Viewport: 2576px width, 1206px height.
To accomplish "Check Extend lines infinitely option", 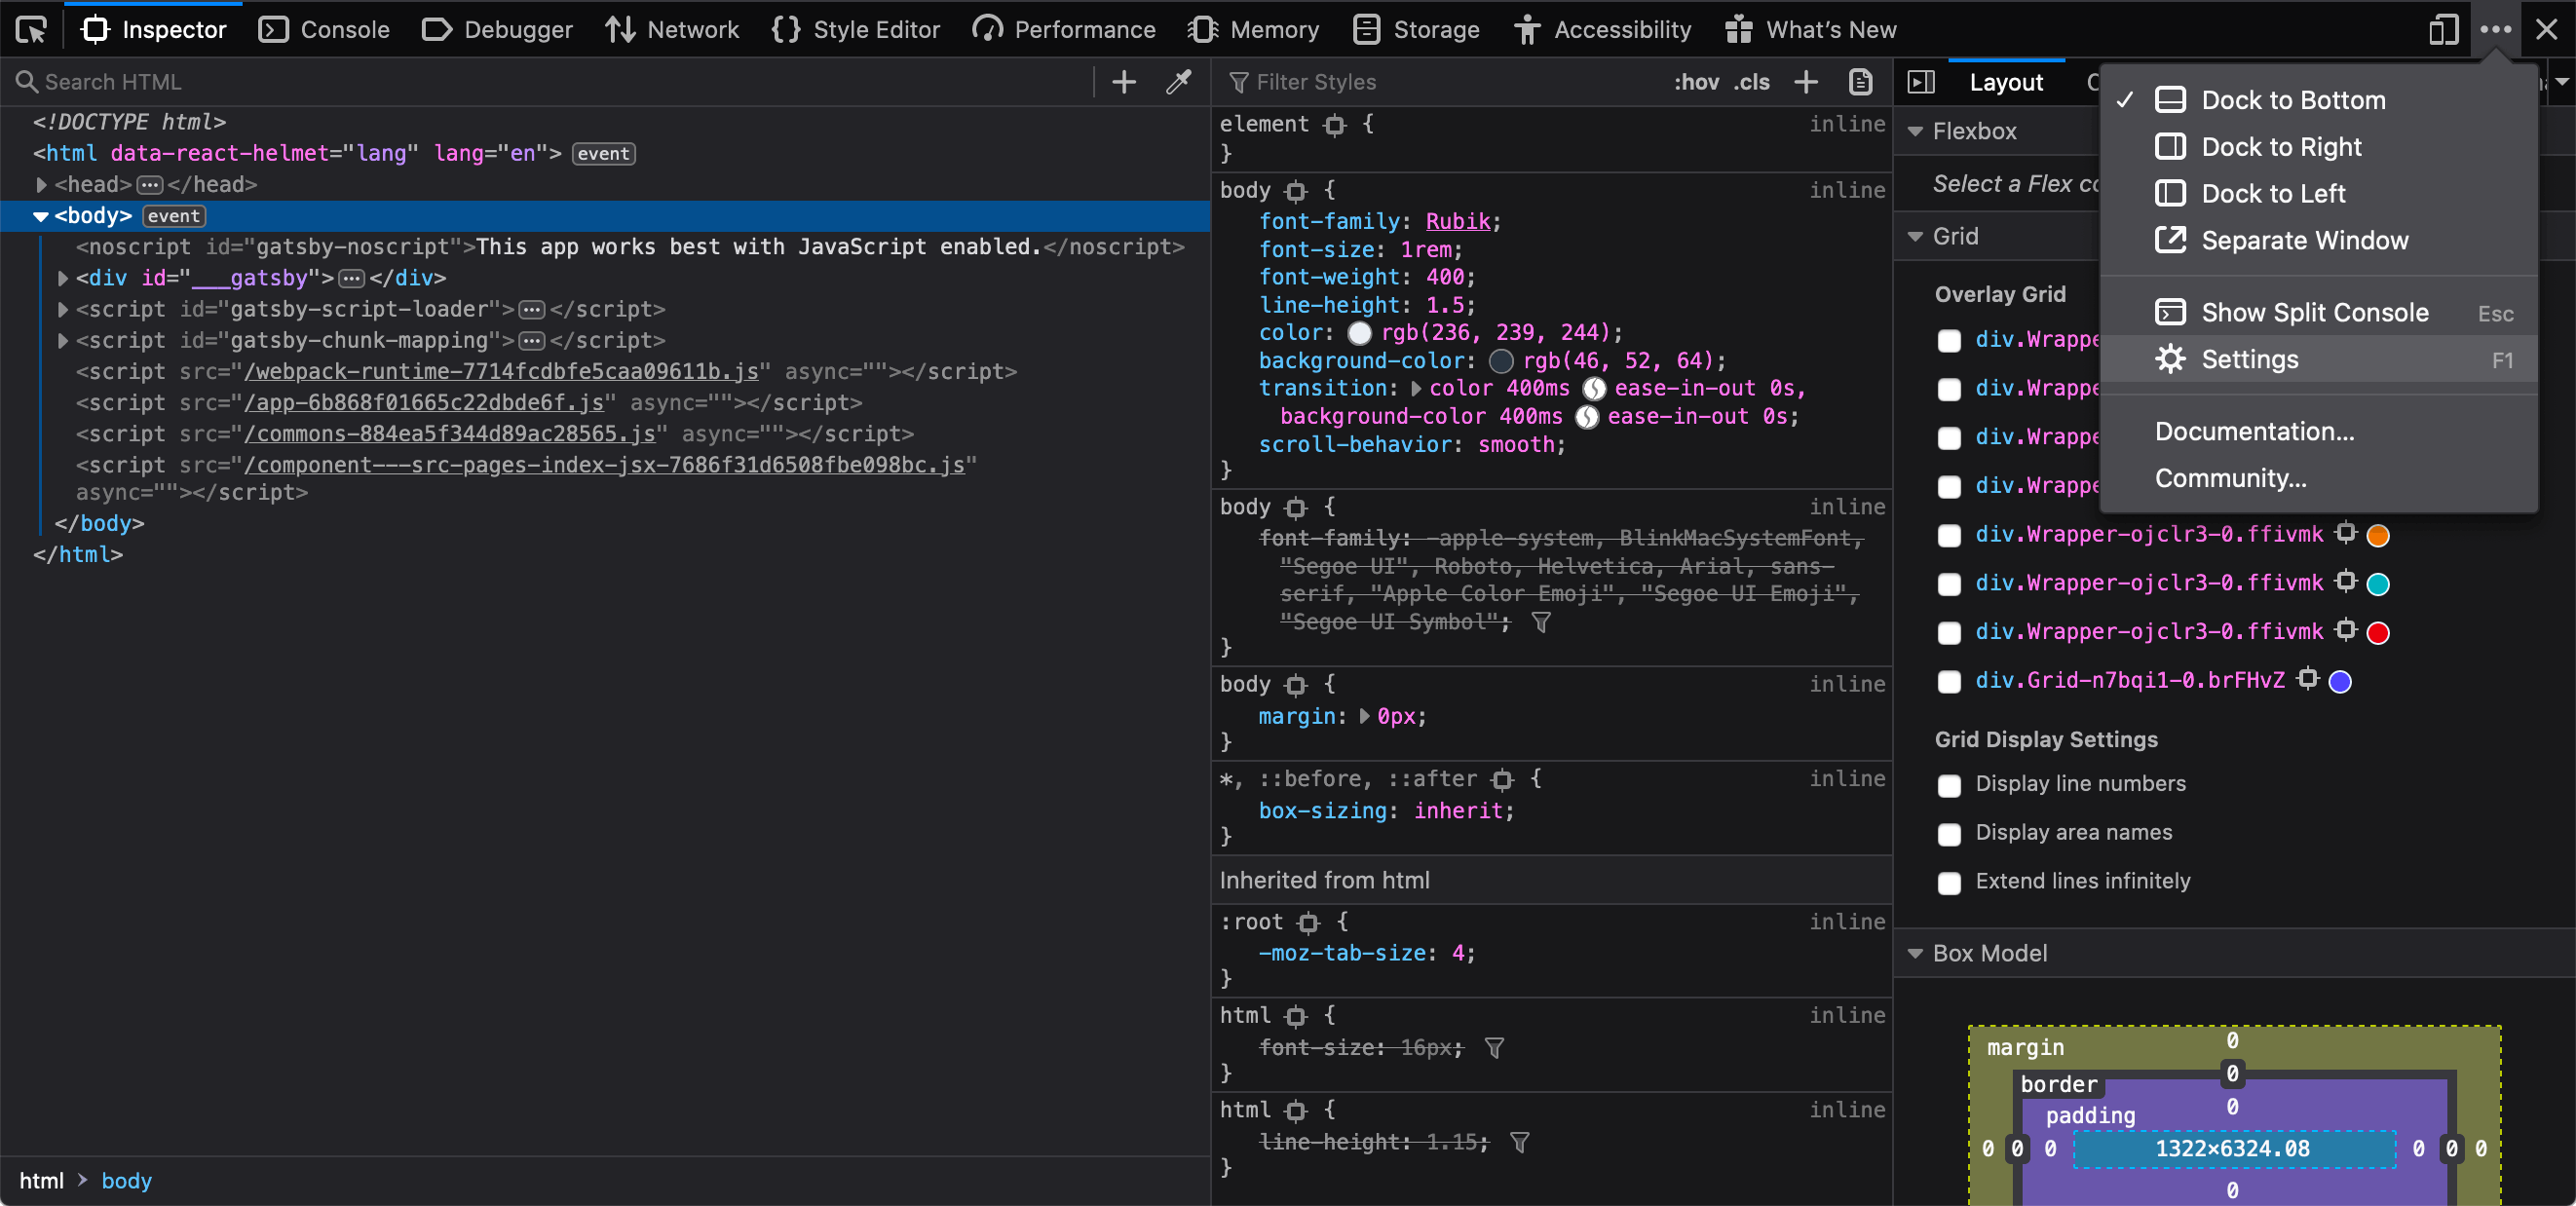I will [x=1948, y=882].
